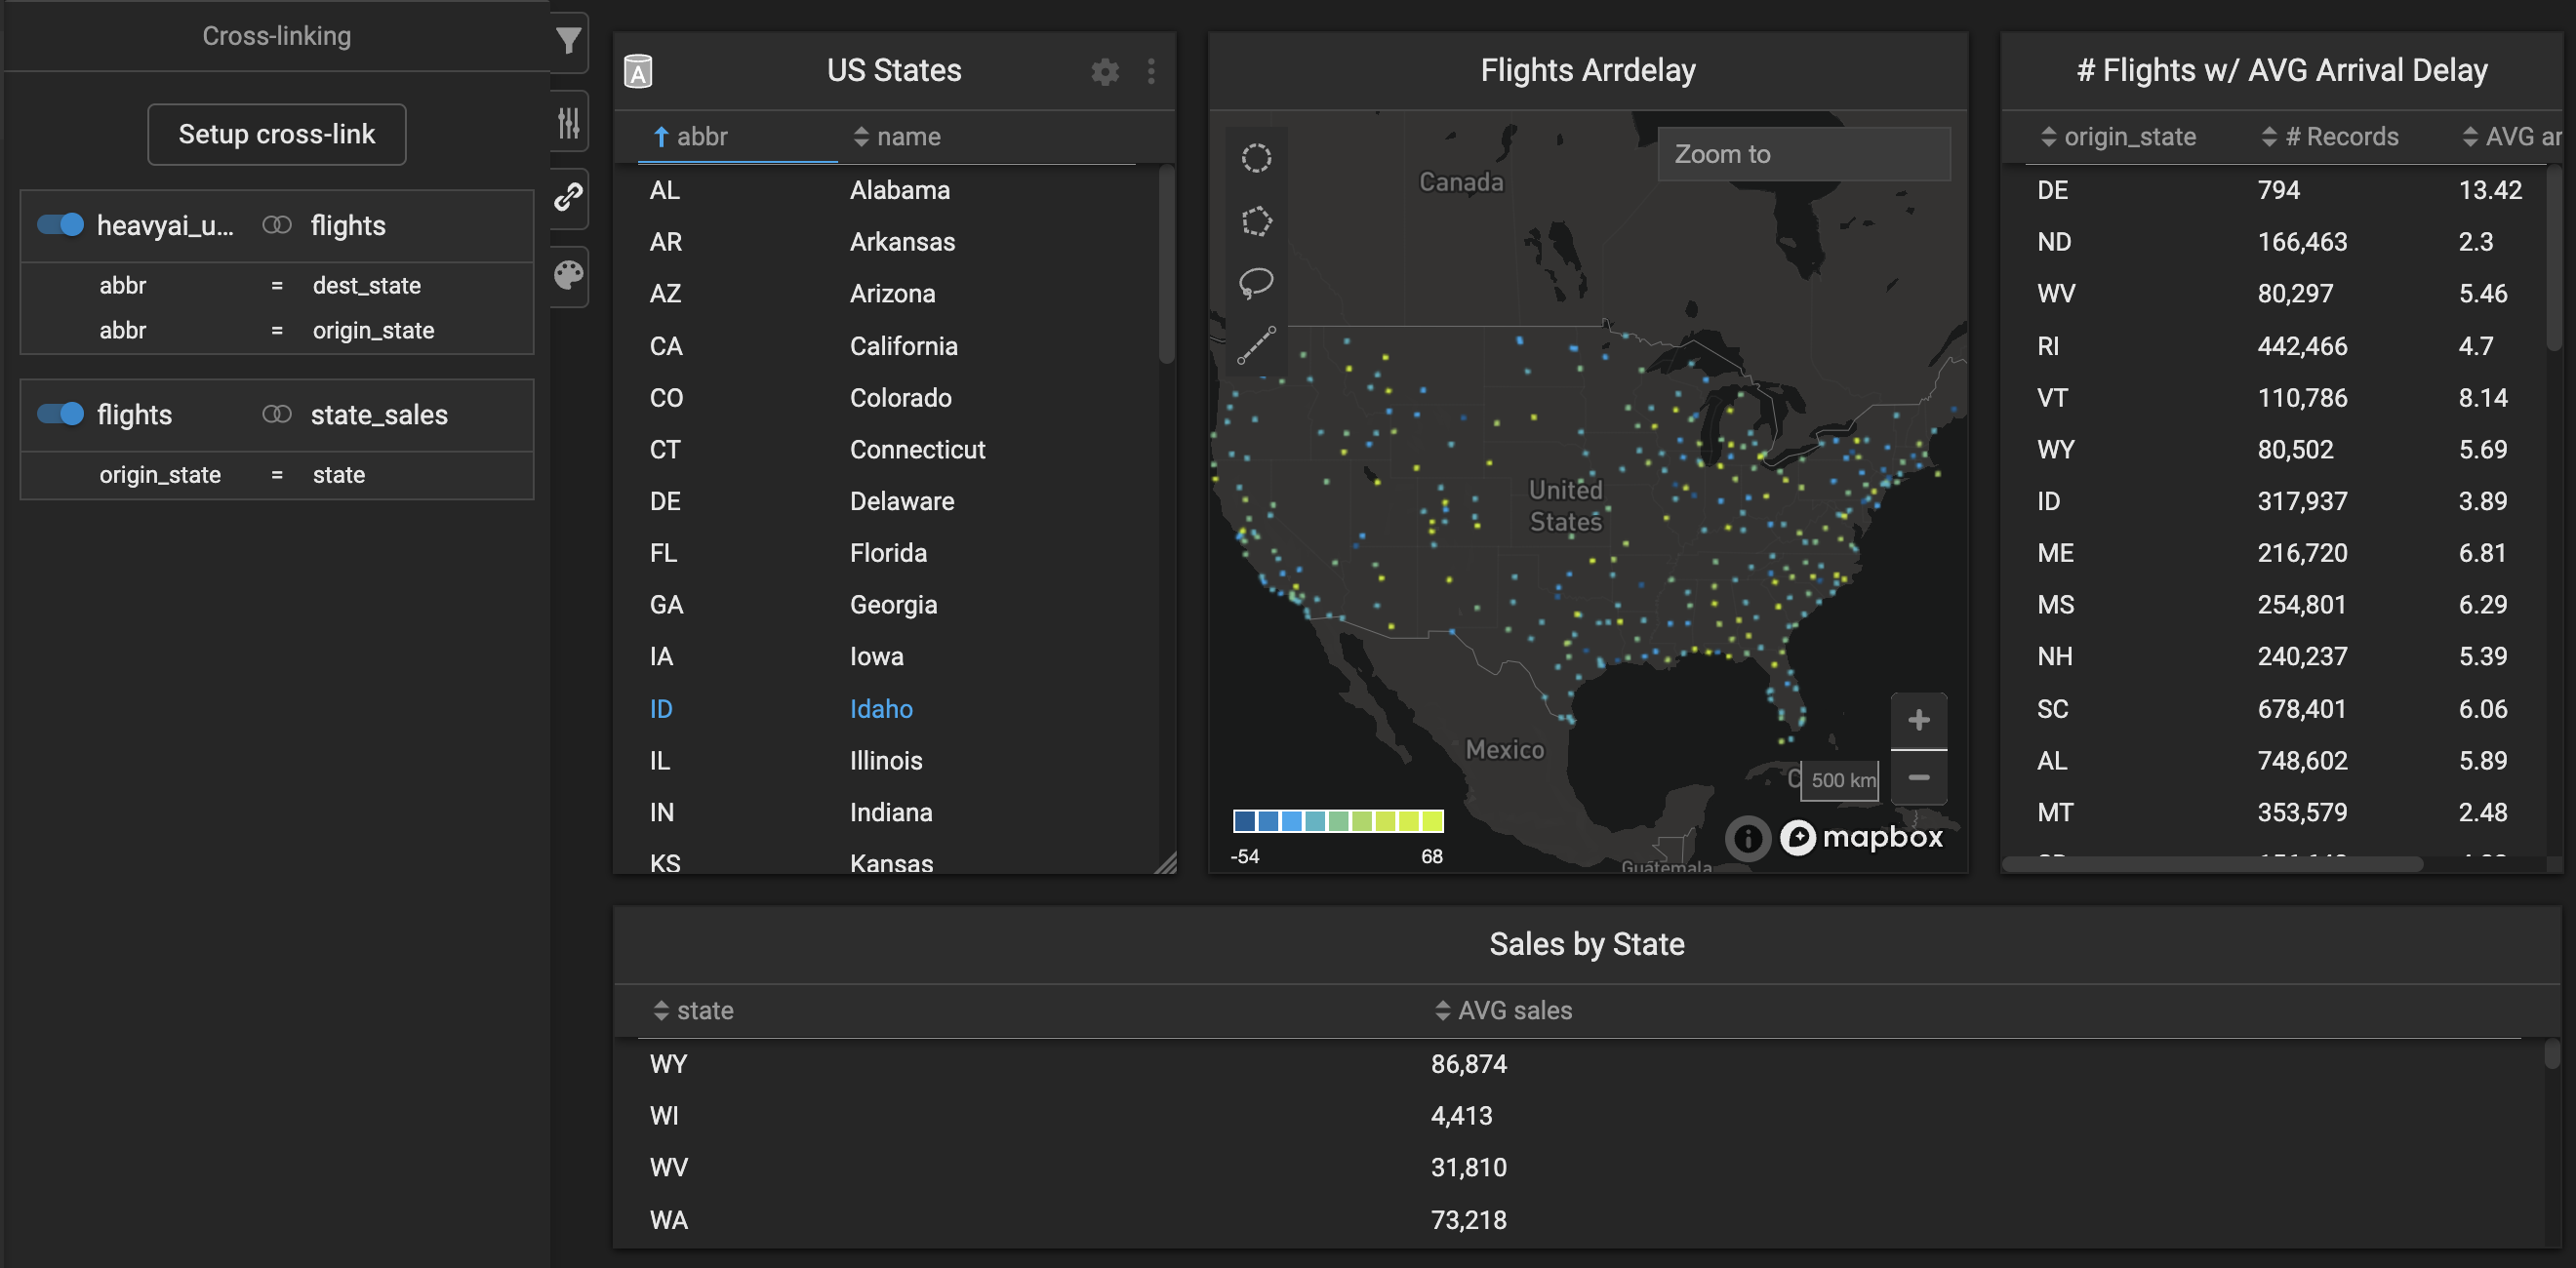Screen dimensions: 2576x1268
Task: Select the Idaho row in US States
Action: pos(880,709)
